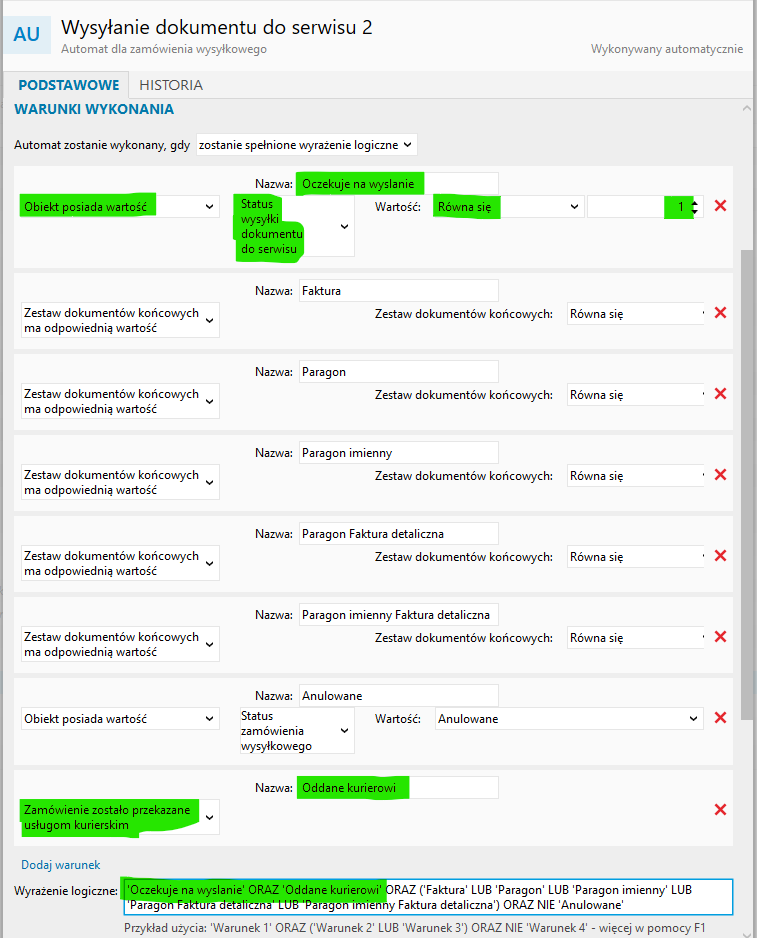Collapse the Warunki wykonania section

(x=745, y=109)
